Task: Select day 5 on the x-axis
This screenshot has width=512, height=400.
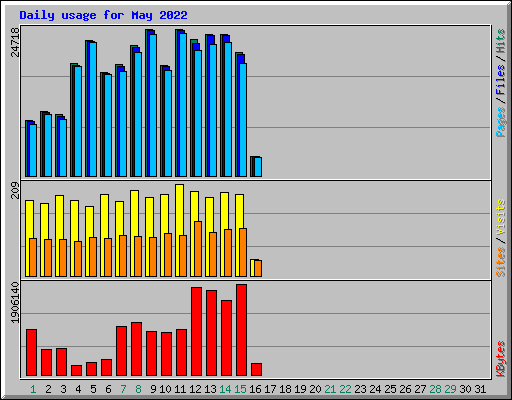Action: tap(93, 389)
